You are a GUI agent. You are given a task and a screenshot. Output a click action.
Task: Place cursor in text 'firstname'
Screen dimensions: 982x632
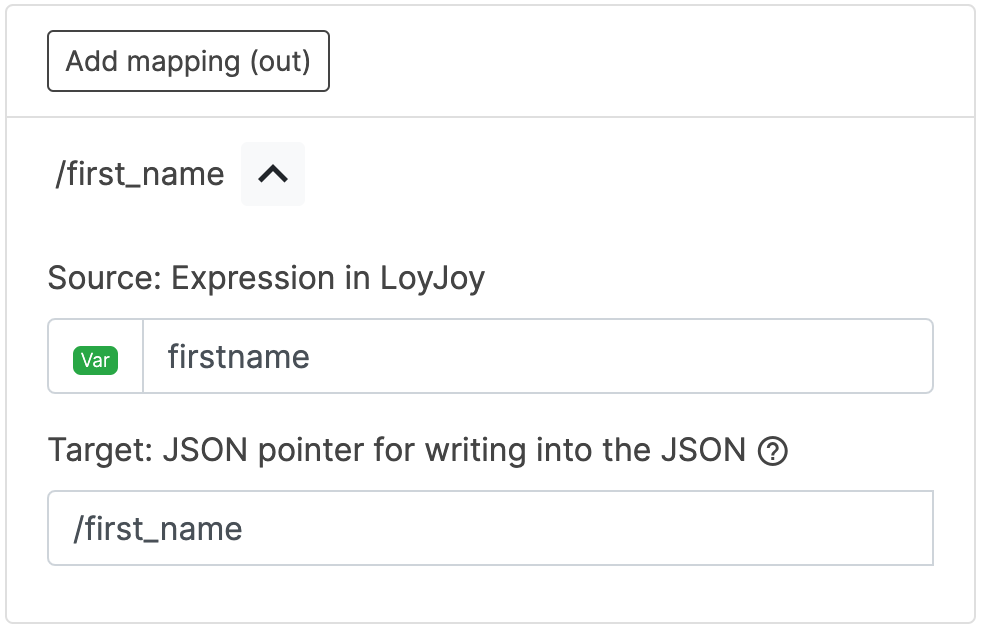pos(238,357)
